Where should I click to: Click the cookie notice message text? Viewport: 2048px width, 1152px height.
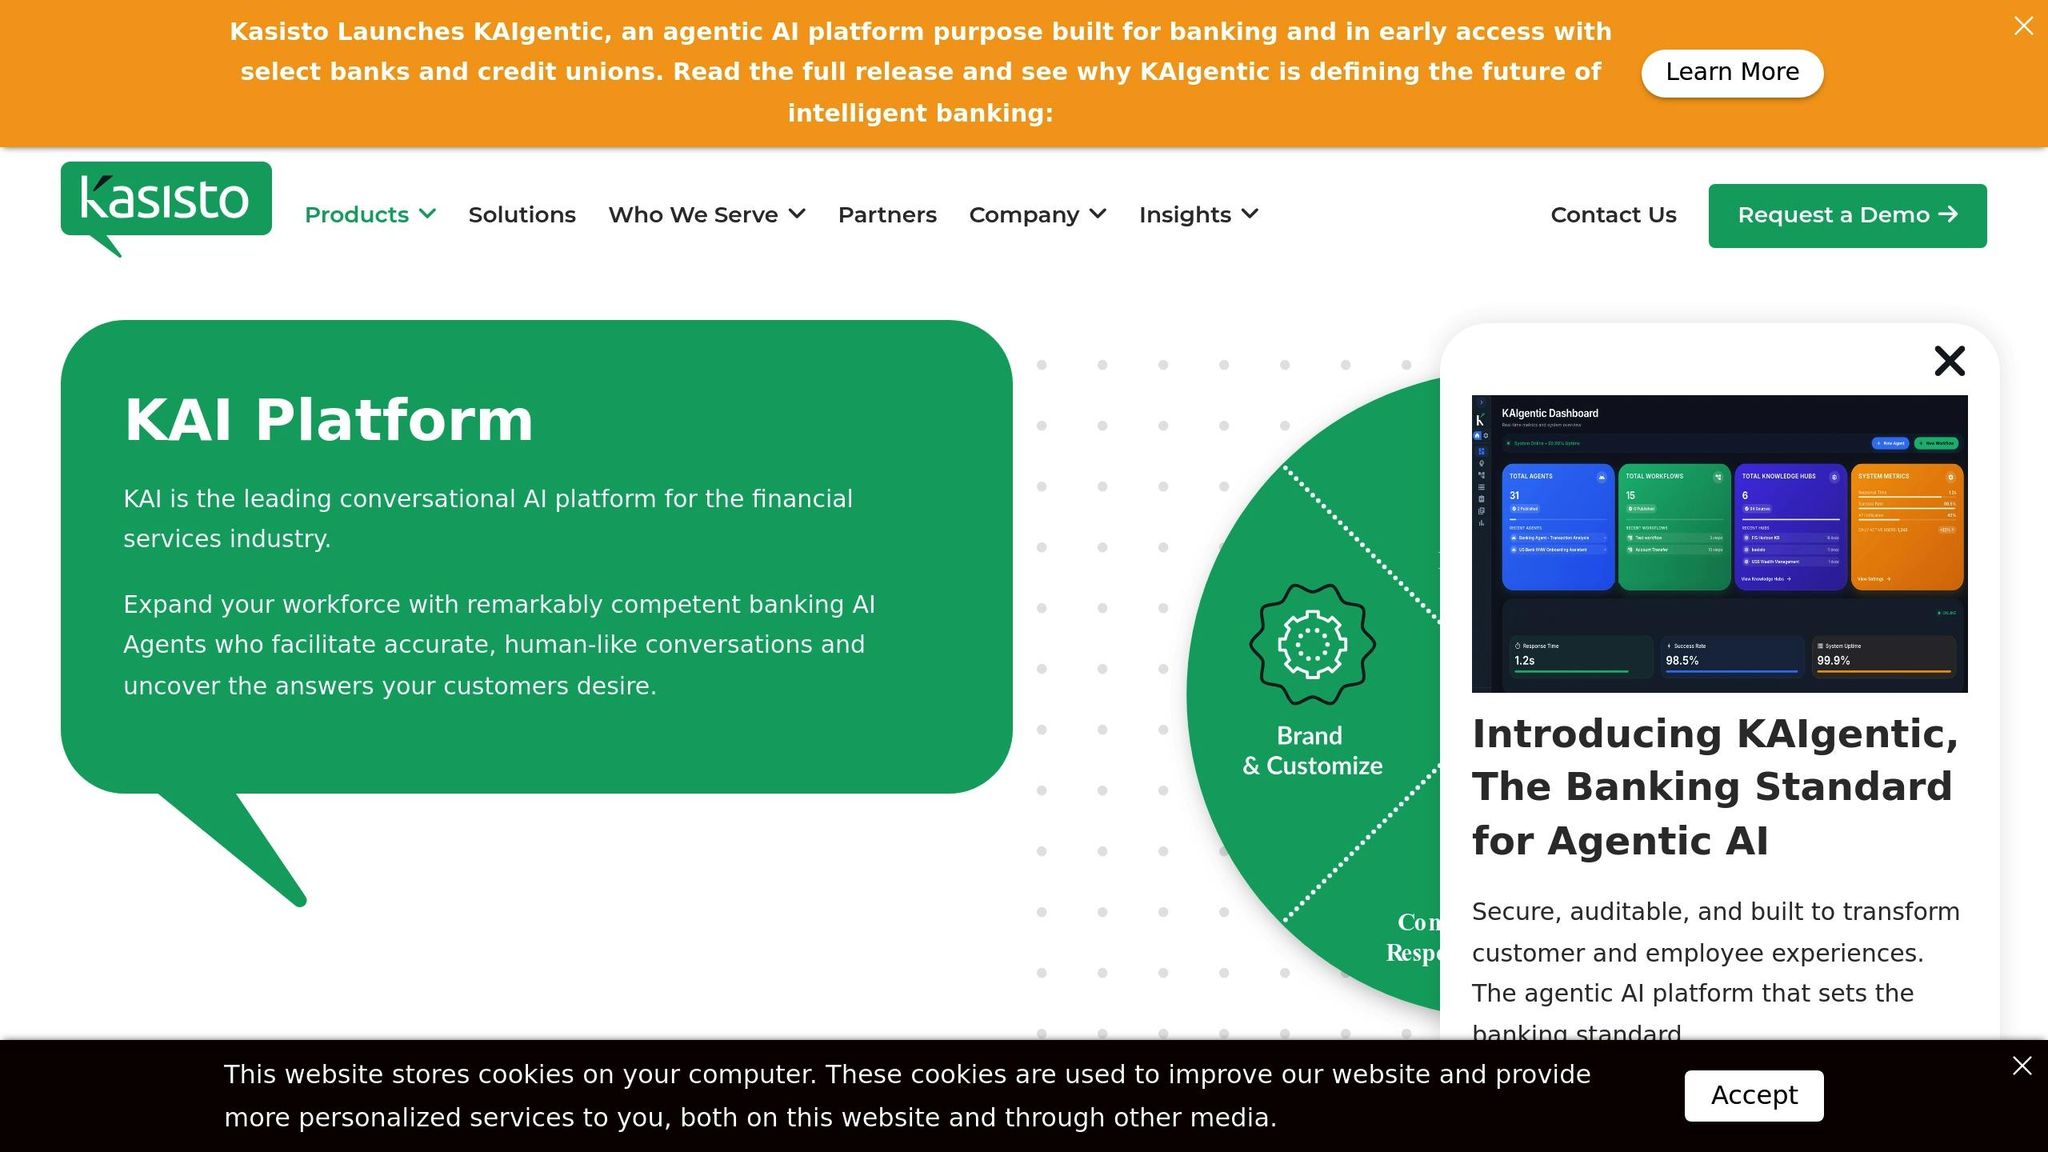click(x=907, y=1096)
